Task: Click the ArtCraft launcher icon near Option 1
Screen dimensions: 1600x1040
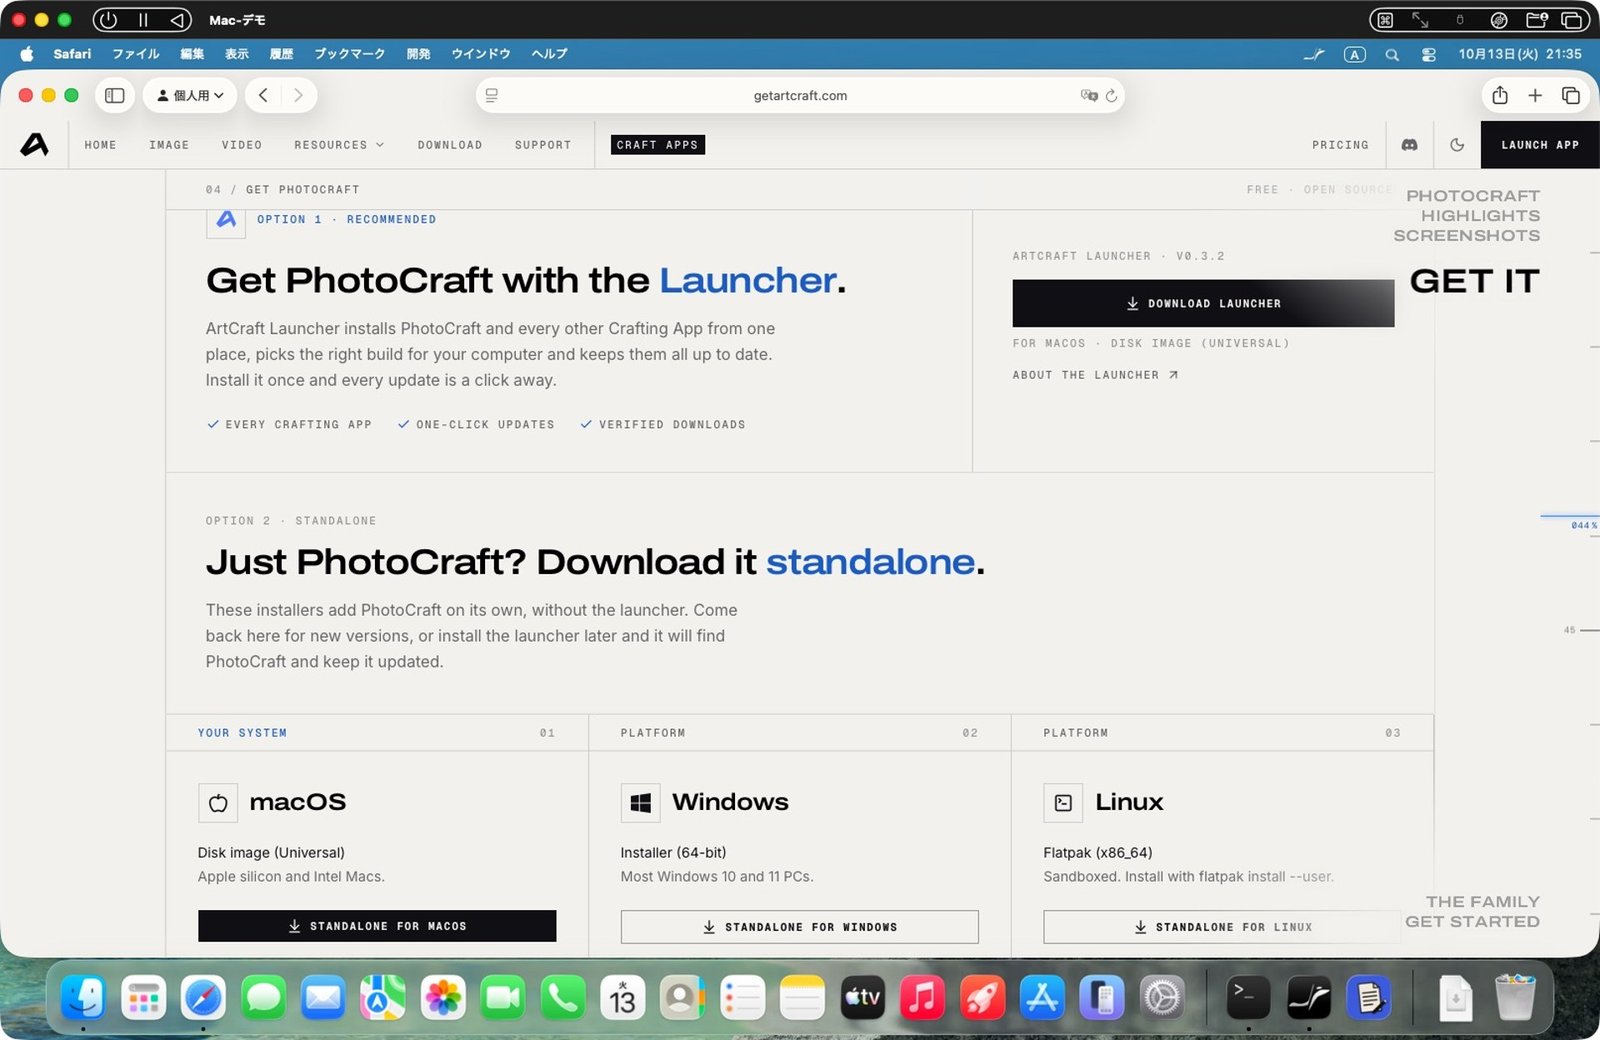Action: tap(226, 220)
